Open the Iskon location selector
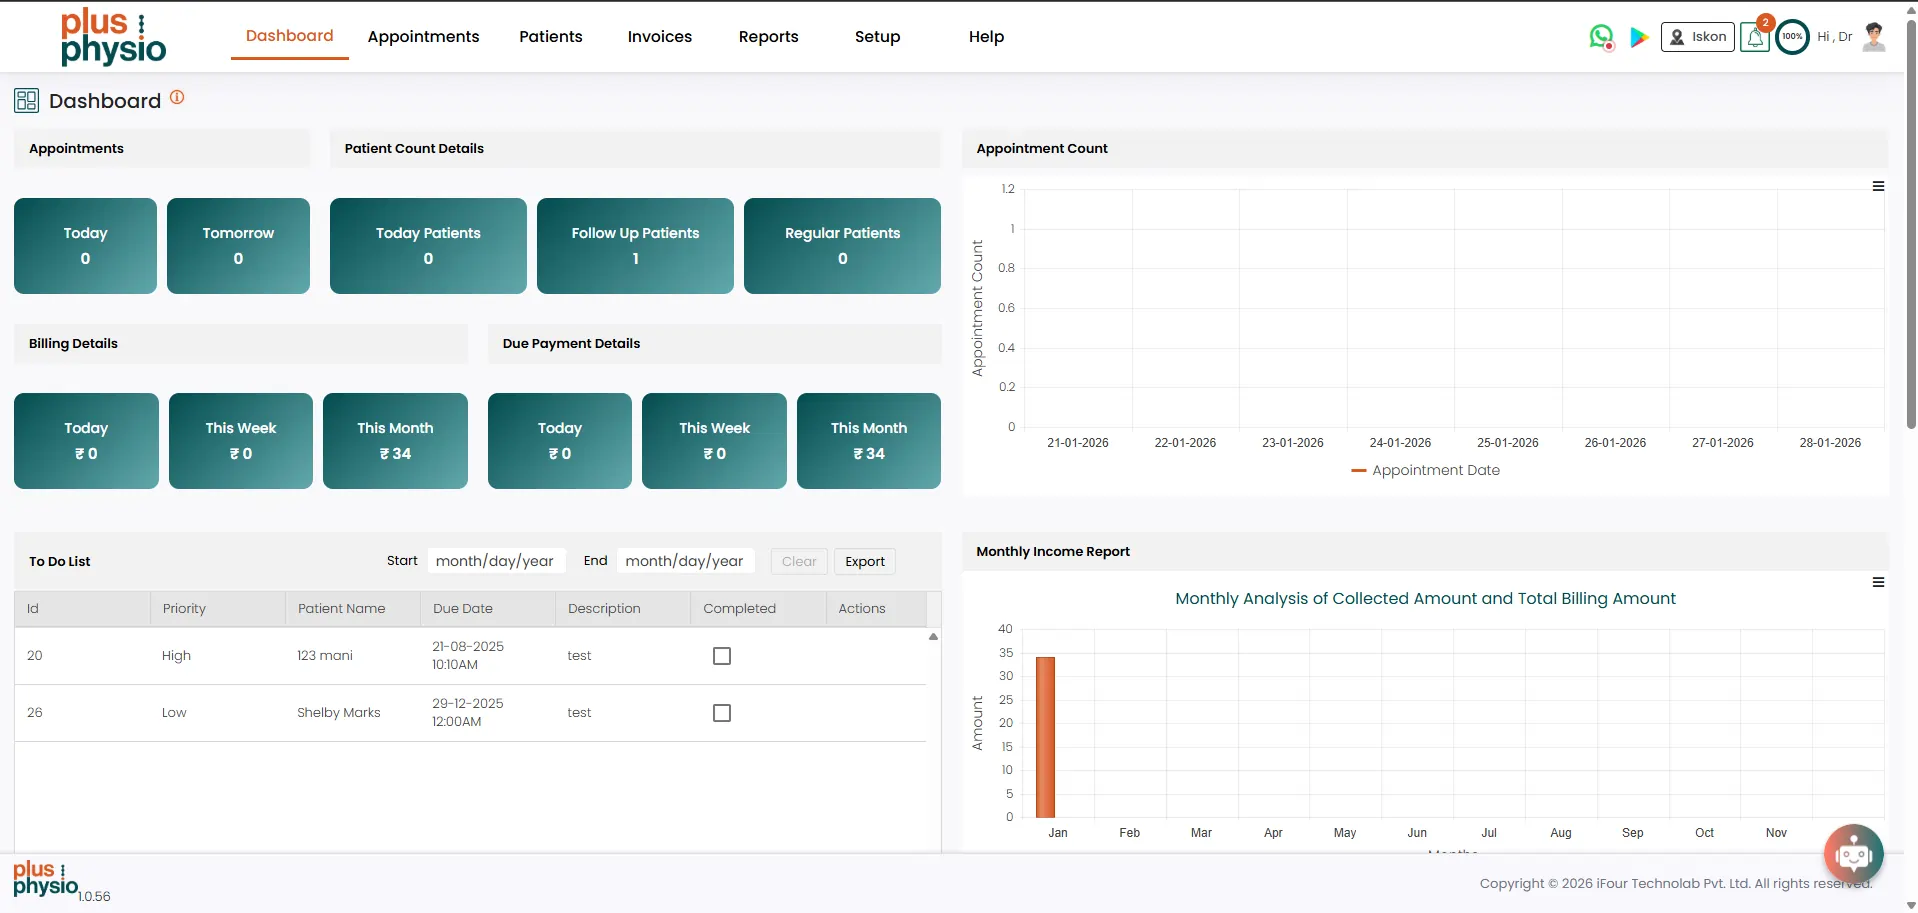The image size is (1918, 913). (x=1697, y=37)
